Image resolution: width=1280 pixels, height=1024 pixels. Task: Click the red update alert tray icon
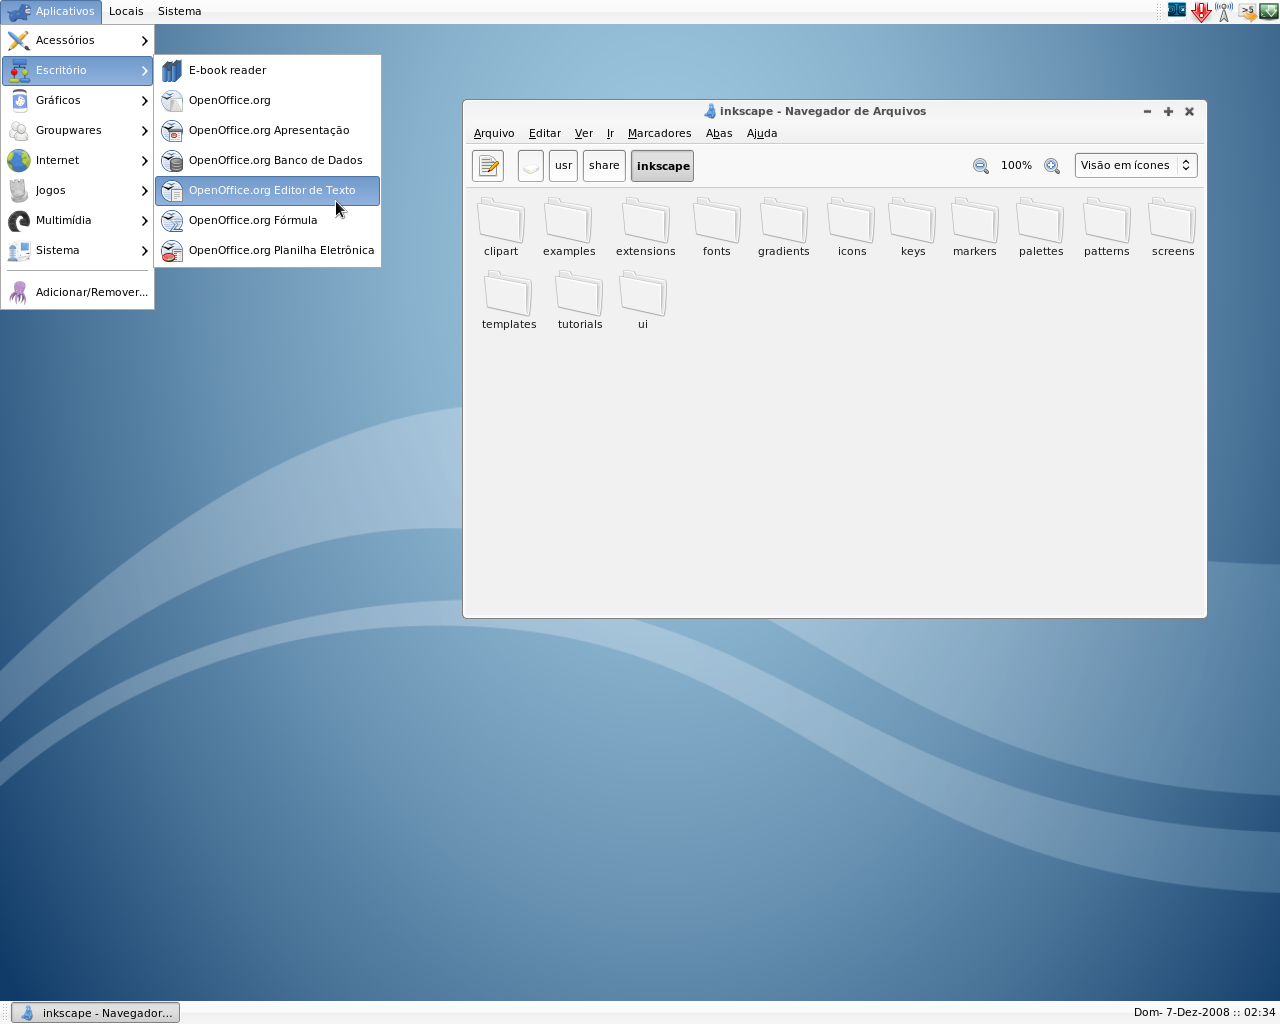[1201, 12]
